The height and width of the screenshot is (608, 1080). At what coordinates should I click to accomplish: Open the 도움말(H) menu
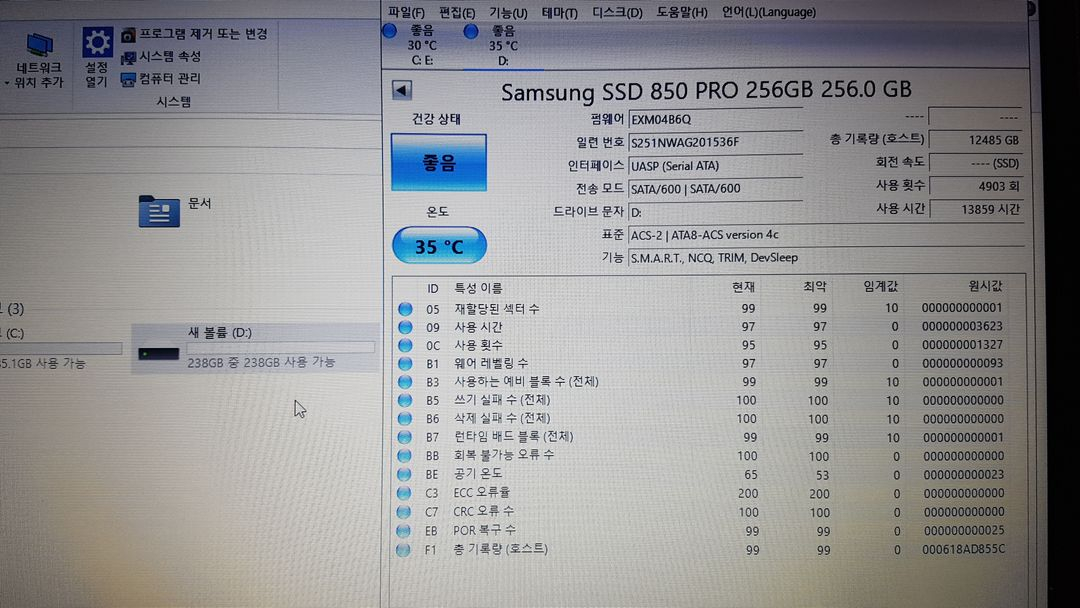click(682, 12)
